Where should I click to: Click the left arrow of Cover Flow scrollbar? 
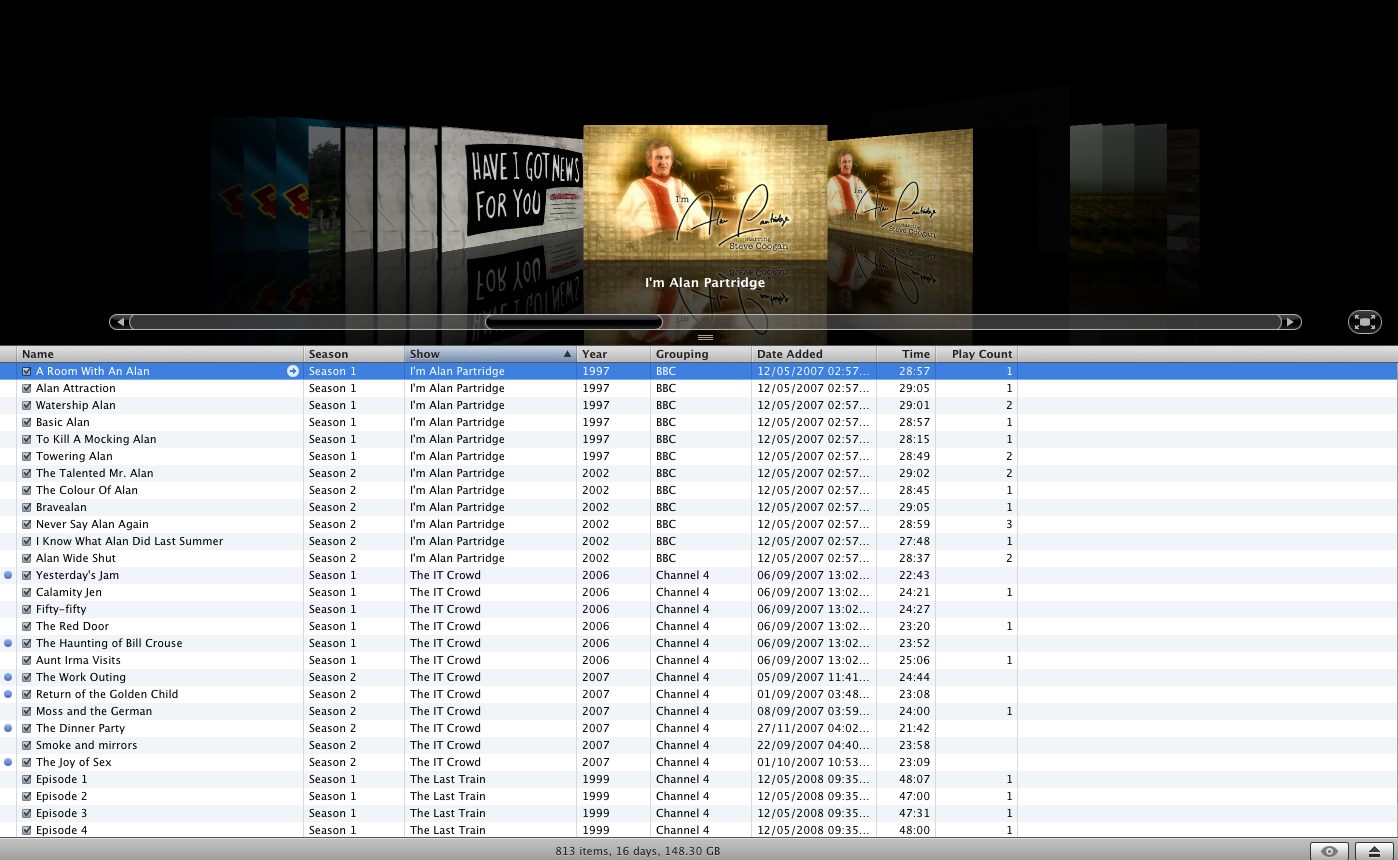pyautogui.click(x=120, y=322)
